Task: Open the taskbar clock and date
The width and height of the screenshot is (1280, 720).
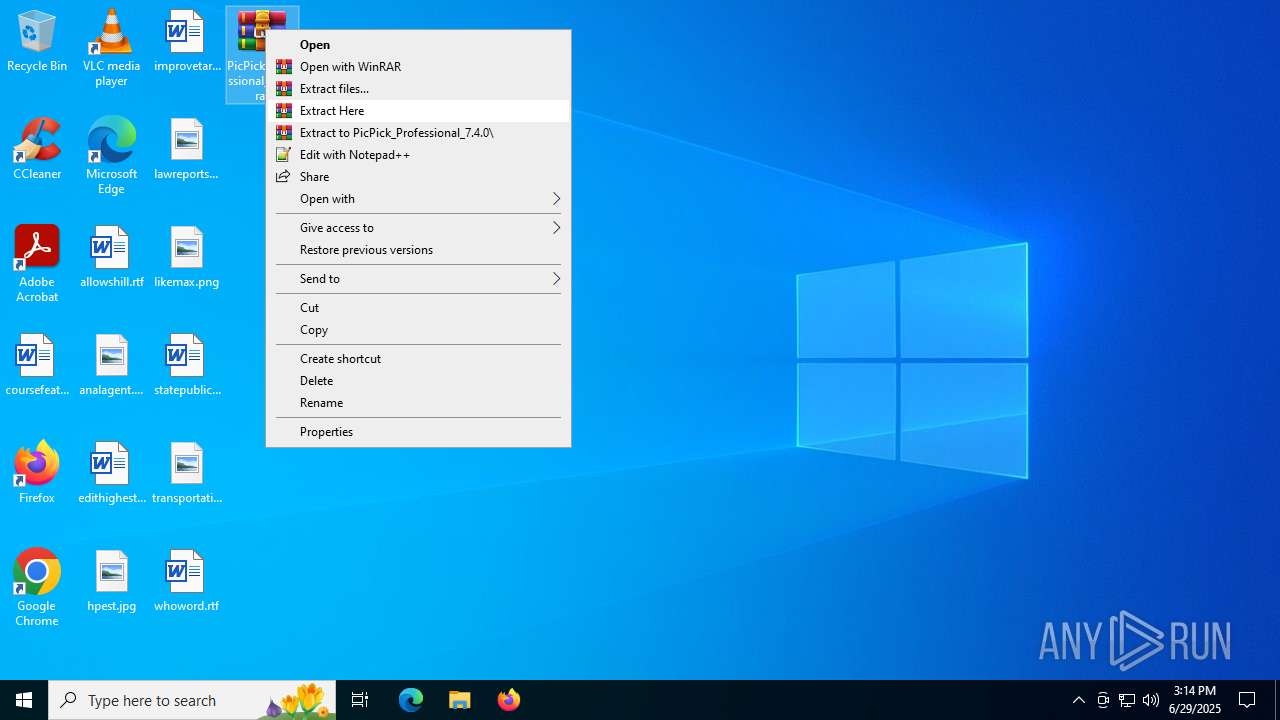Action: pos(1195,700)
